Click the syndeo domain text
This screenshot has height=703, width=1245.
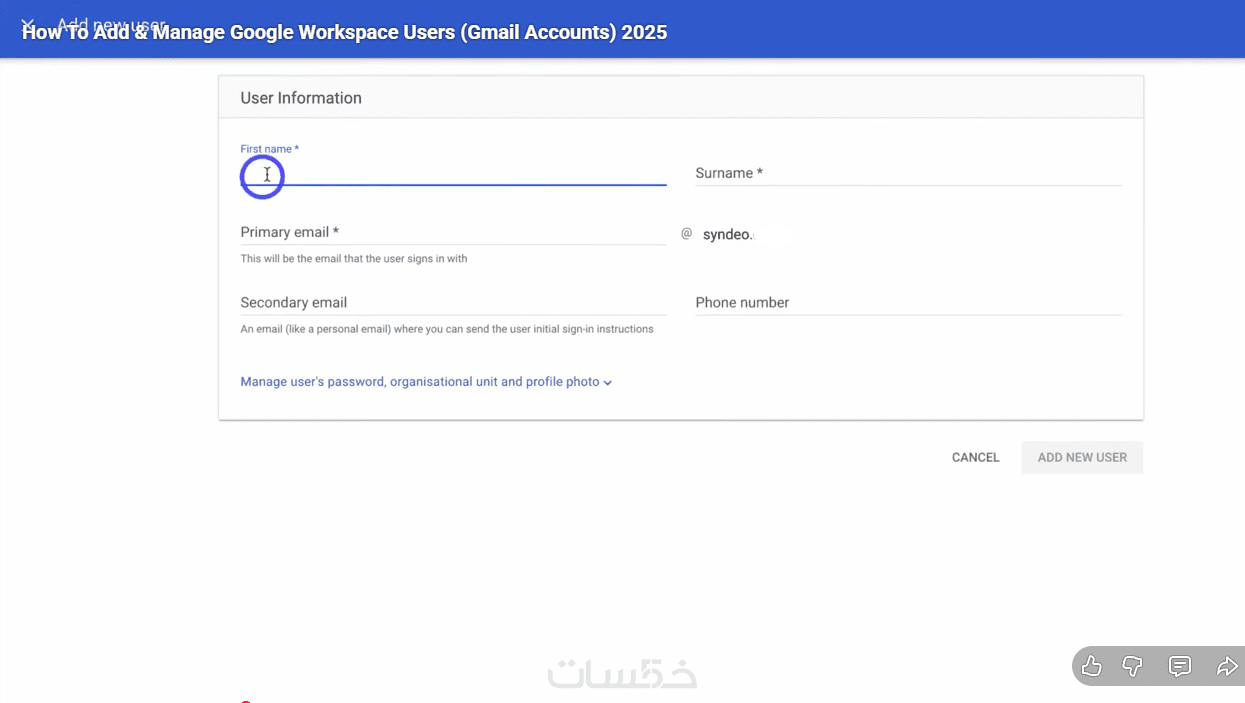[727, 234]
